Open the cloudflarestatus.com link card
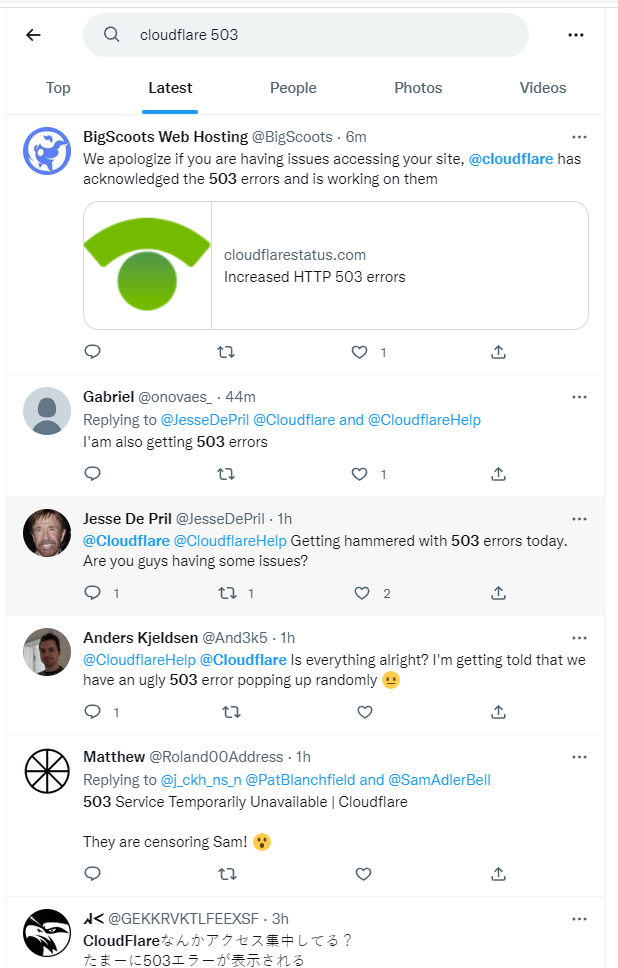618x968 pixels. pos(336,266)
